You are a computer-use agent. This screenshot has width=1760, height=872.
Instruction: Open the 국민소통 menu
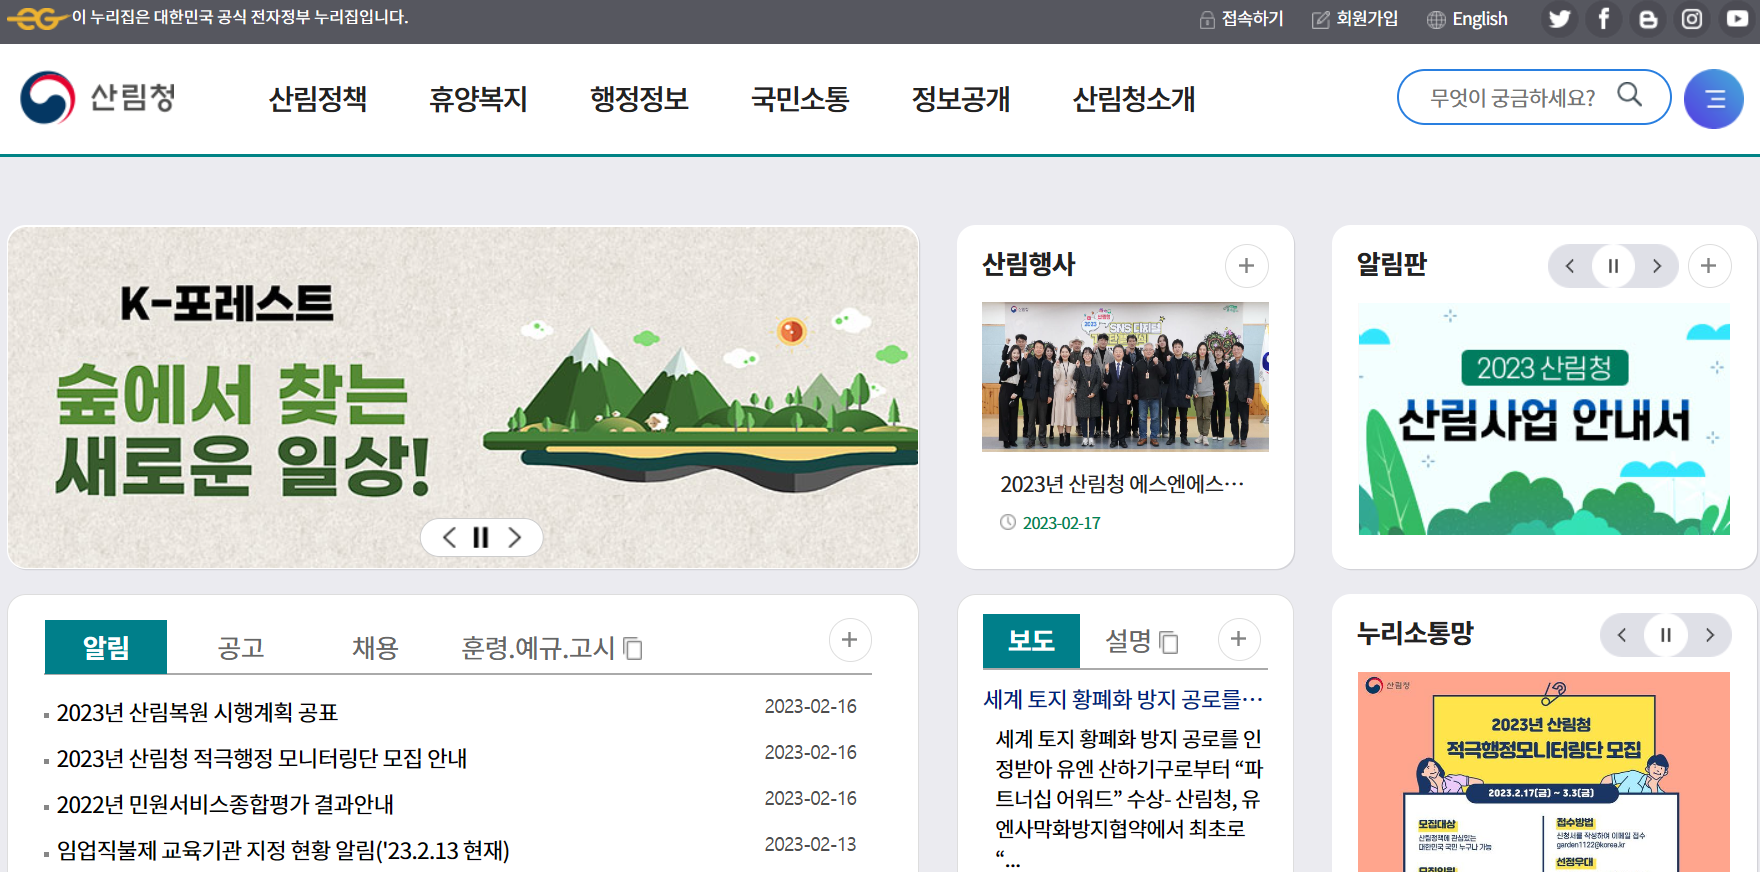tap(800, 99)
